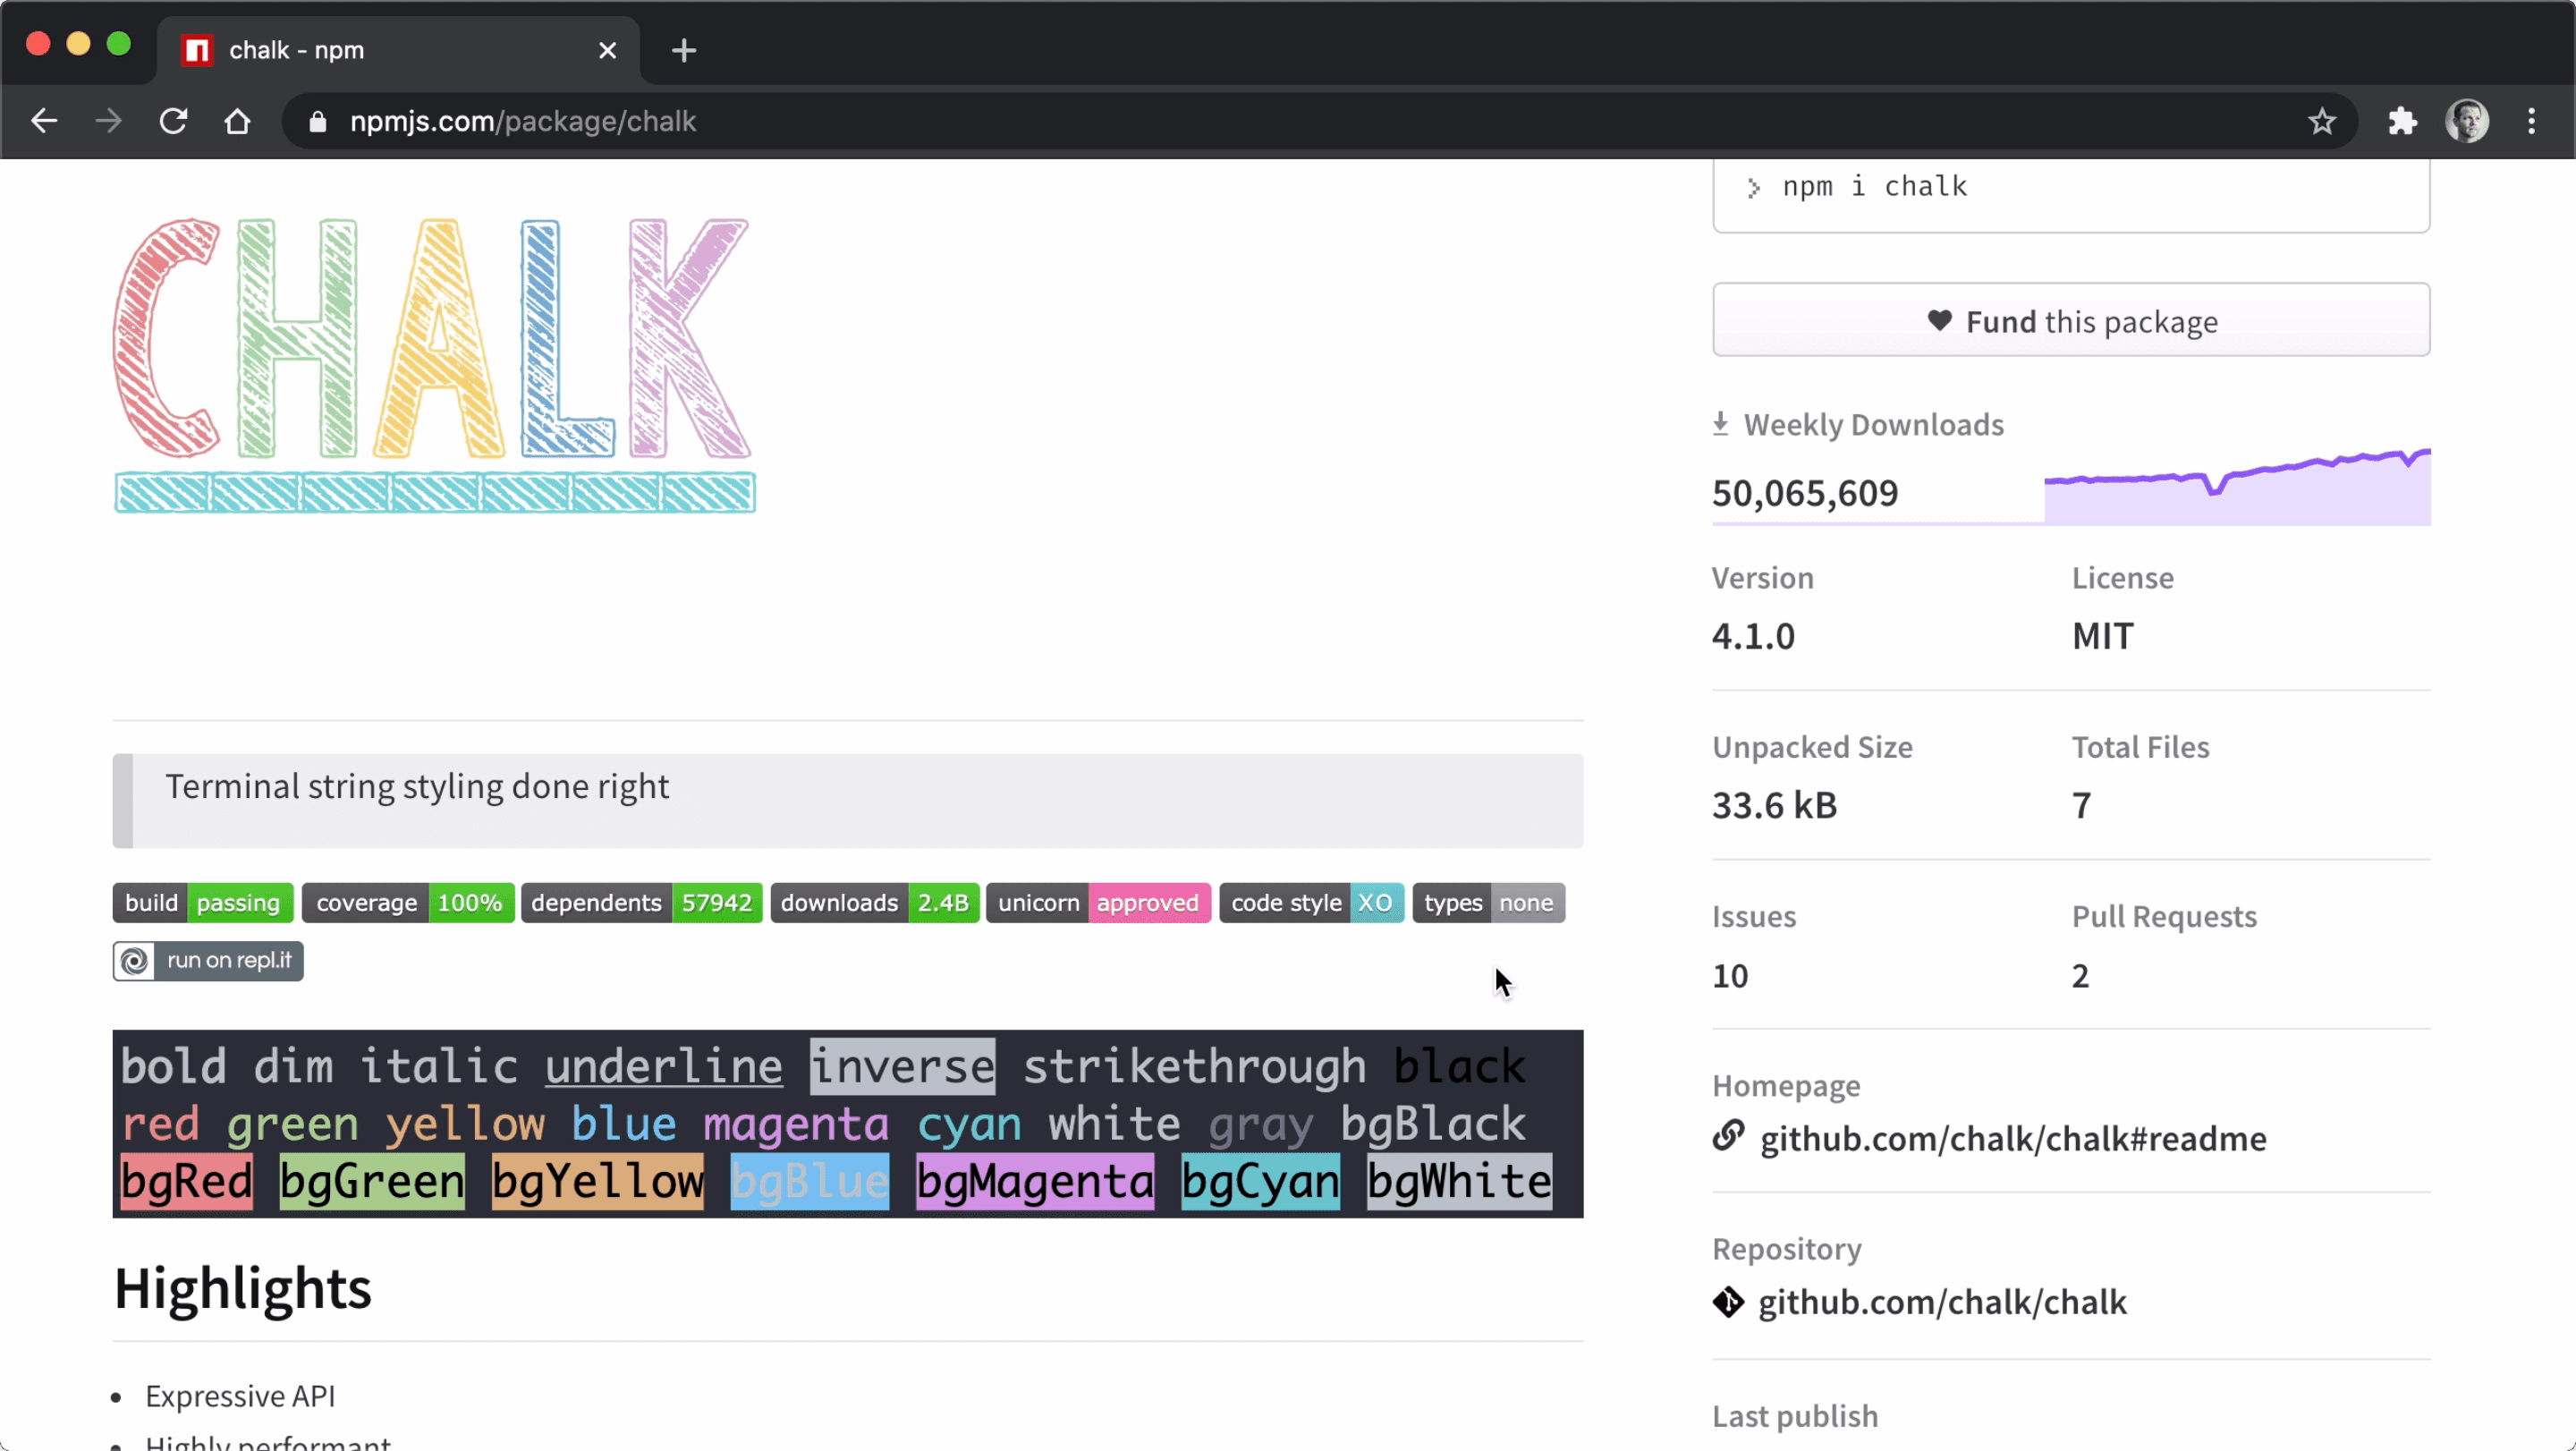Click the prompt chevron before npm i chalk
The height and width of the screenshot is (1451, 2576).
coord(1753,187)
